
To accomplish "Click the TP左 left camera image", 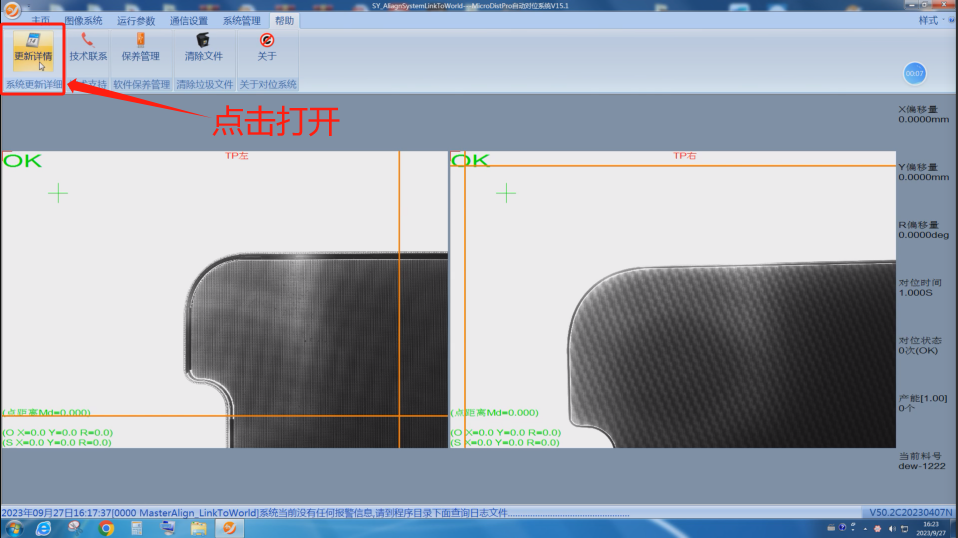I will [224, 300].
